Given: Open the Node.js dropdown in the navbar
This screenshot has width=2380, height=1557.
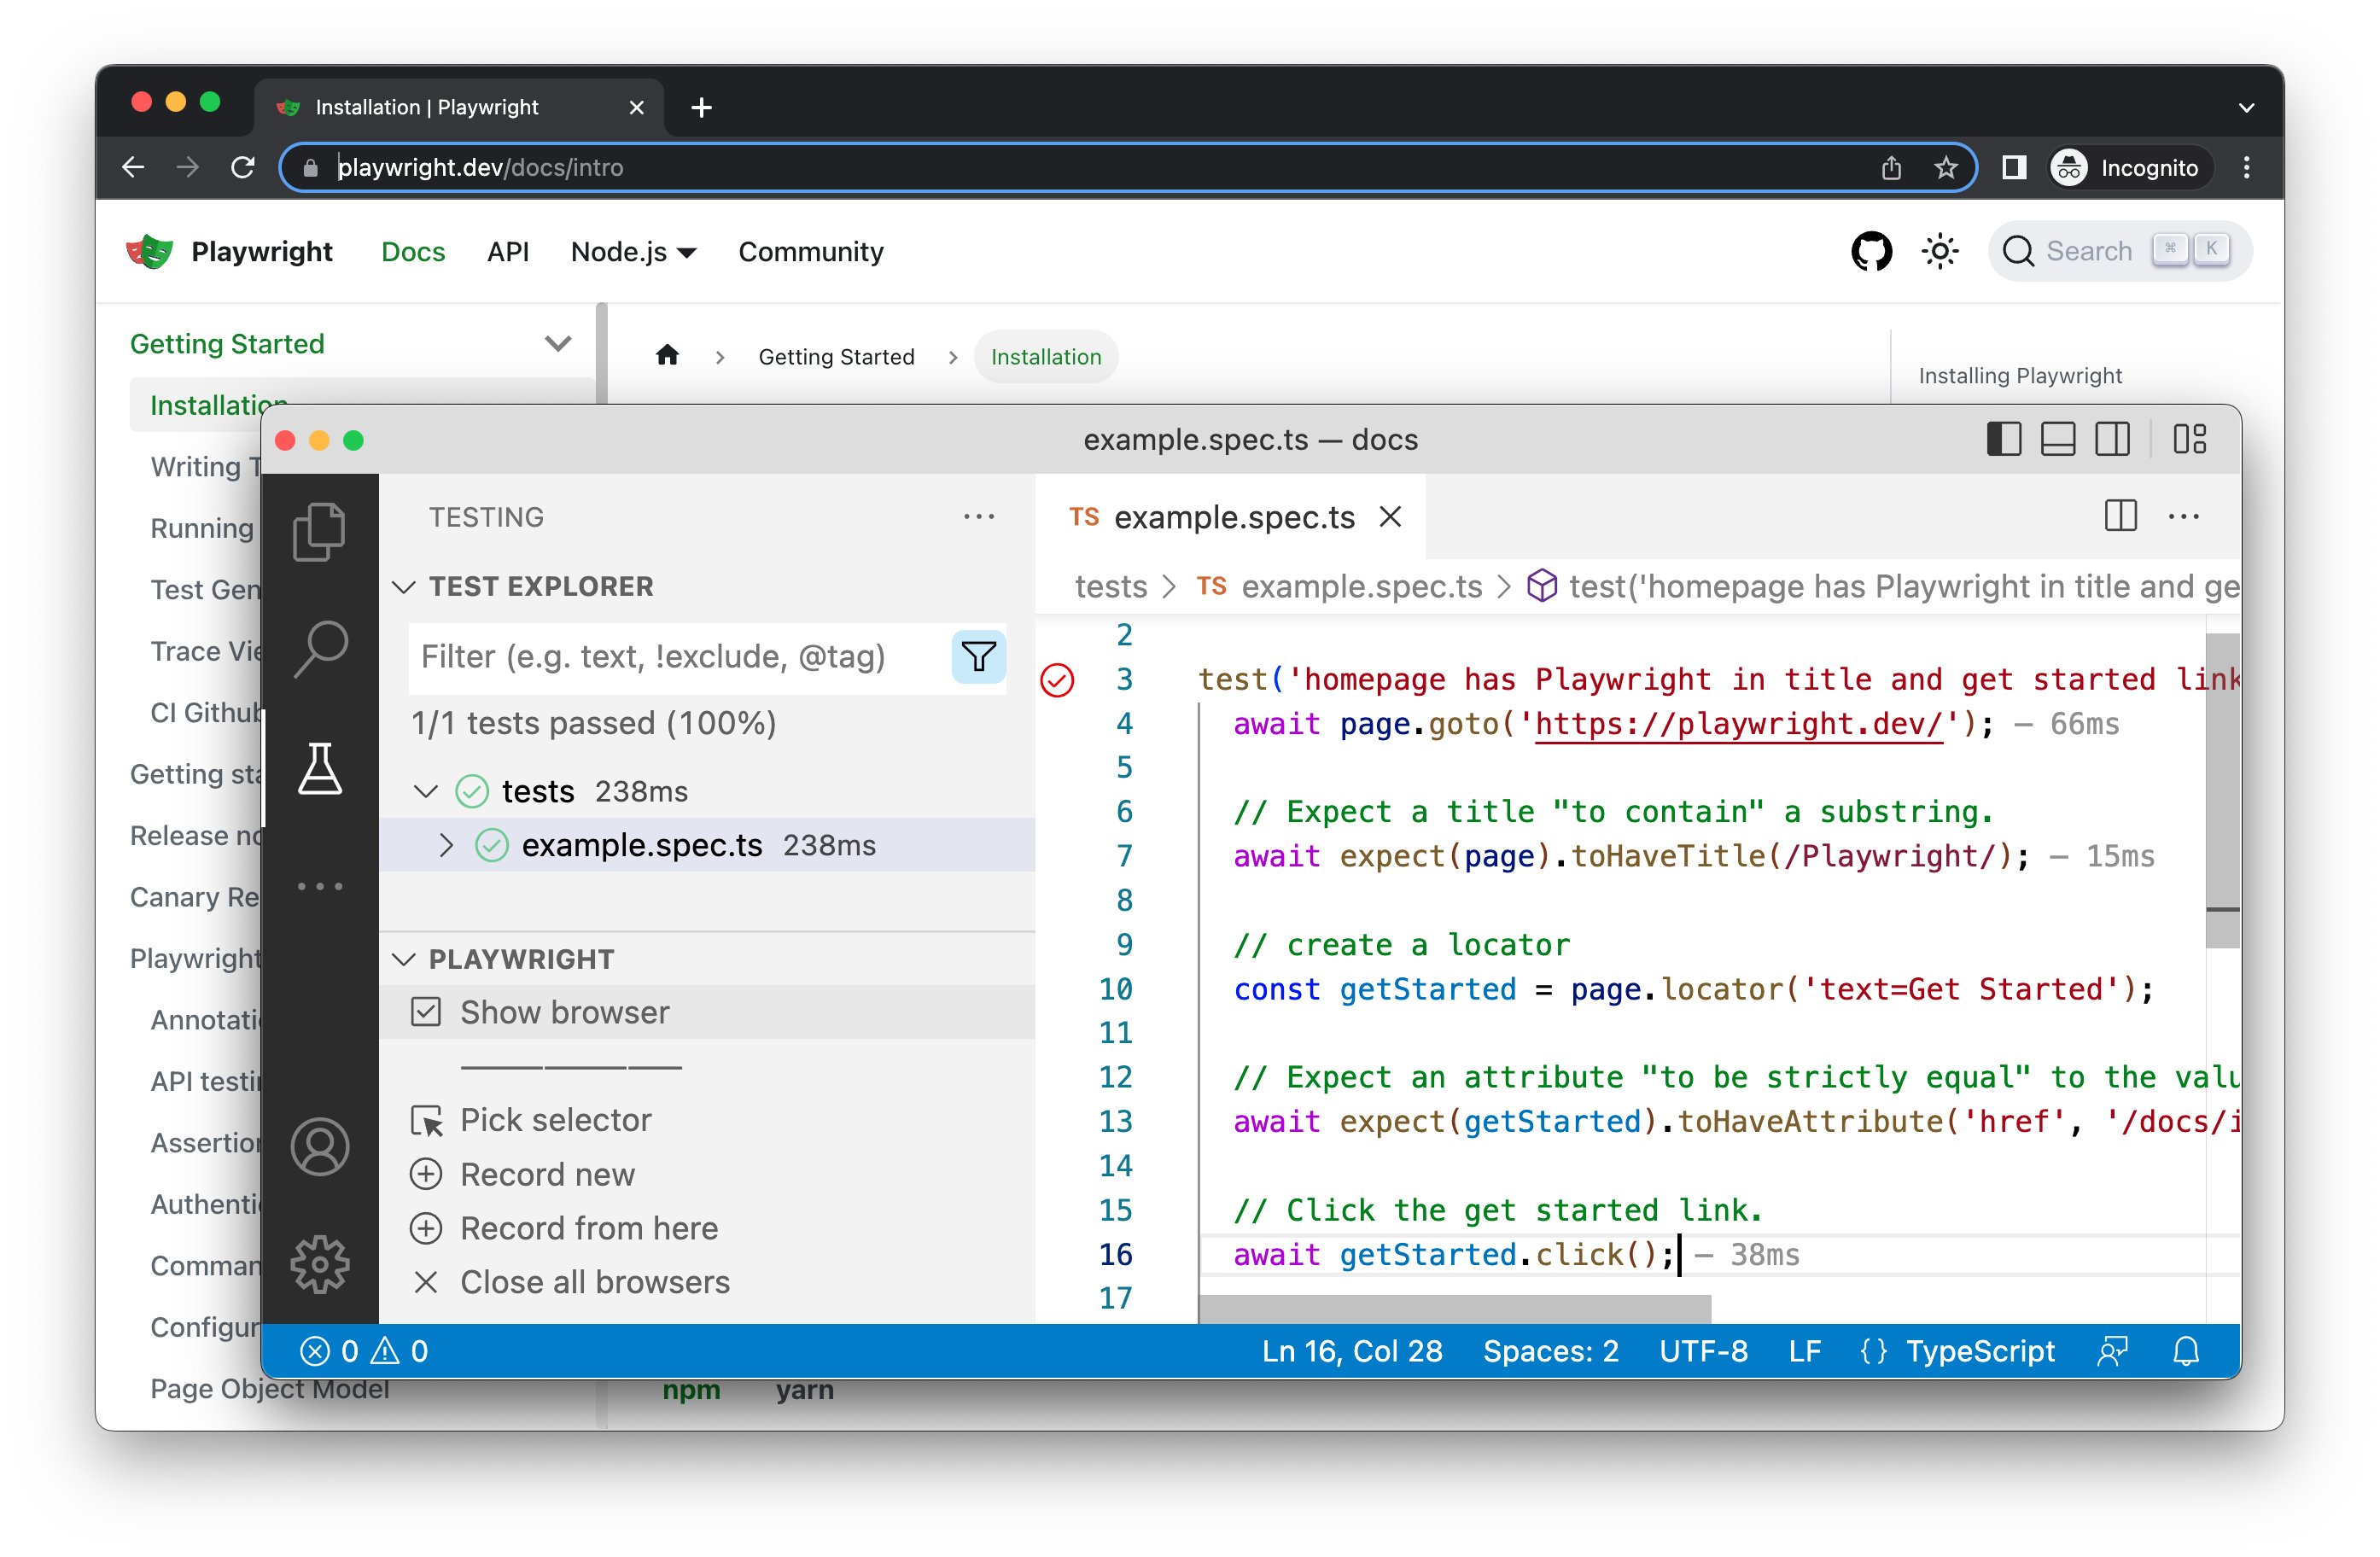Looking at the screenshot, I should tap(632, 252).
